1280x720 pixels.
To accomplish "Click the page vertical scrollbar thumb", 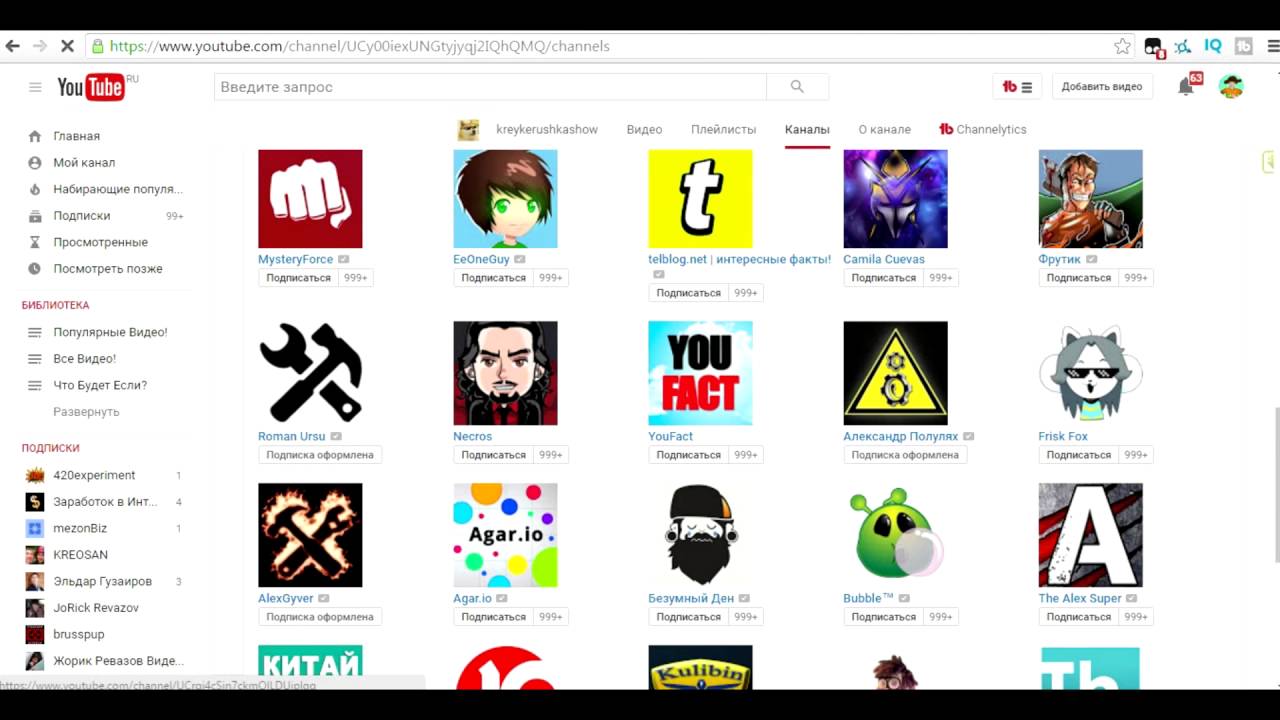I will (x=1275, y=485).
